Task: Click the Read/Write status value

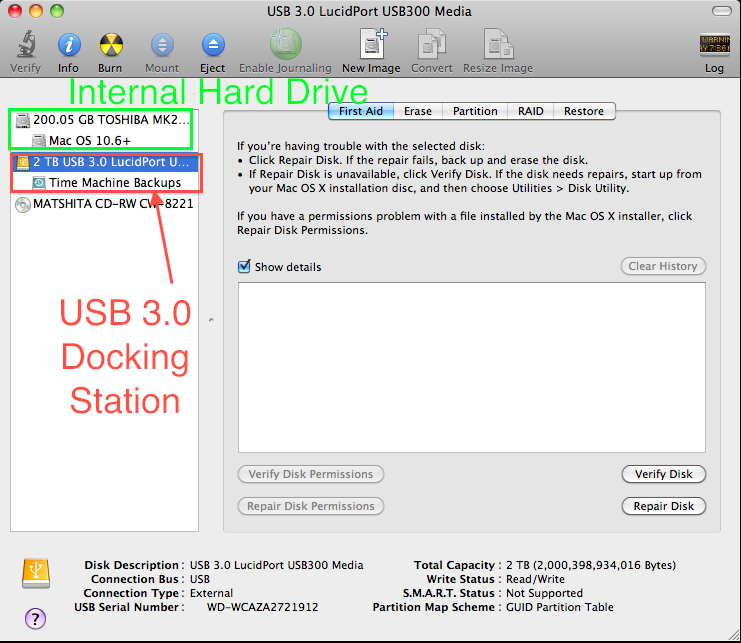Action: coord(535,579)
